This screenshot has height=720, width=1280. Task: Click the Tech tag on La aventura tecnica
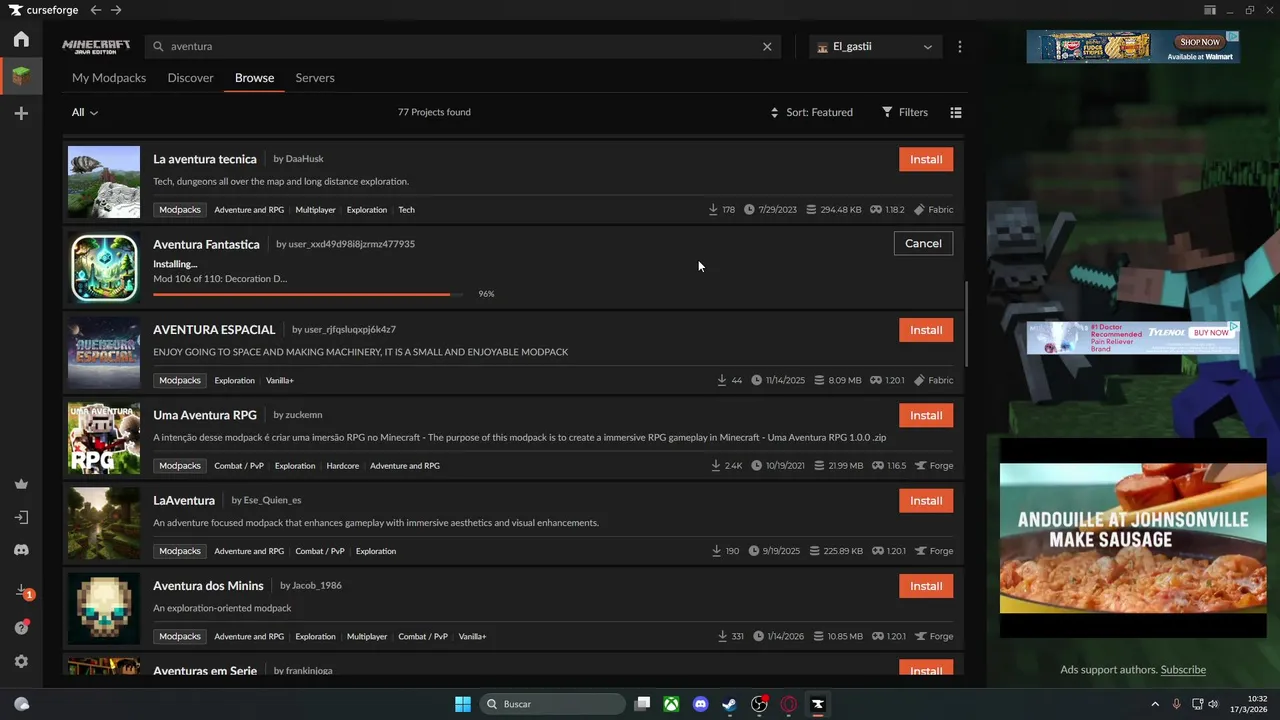(x=406, y=210)
